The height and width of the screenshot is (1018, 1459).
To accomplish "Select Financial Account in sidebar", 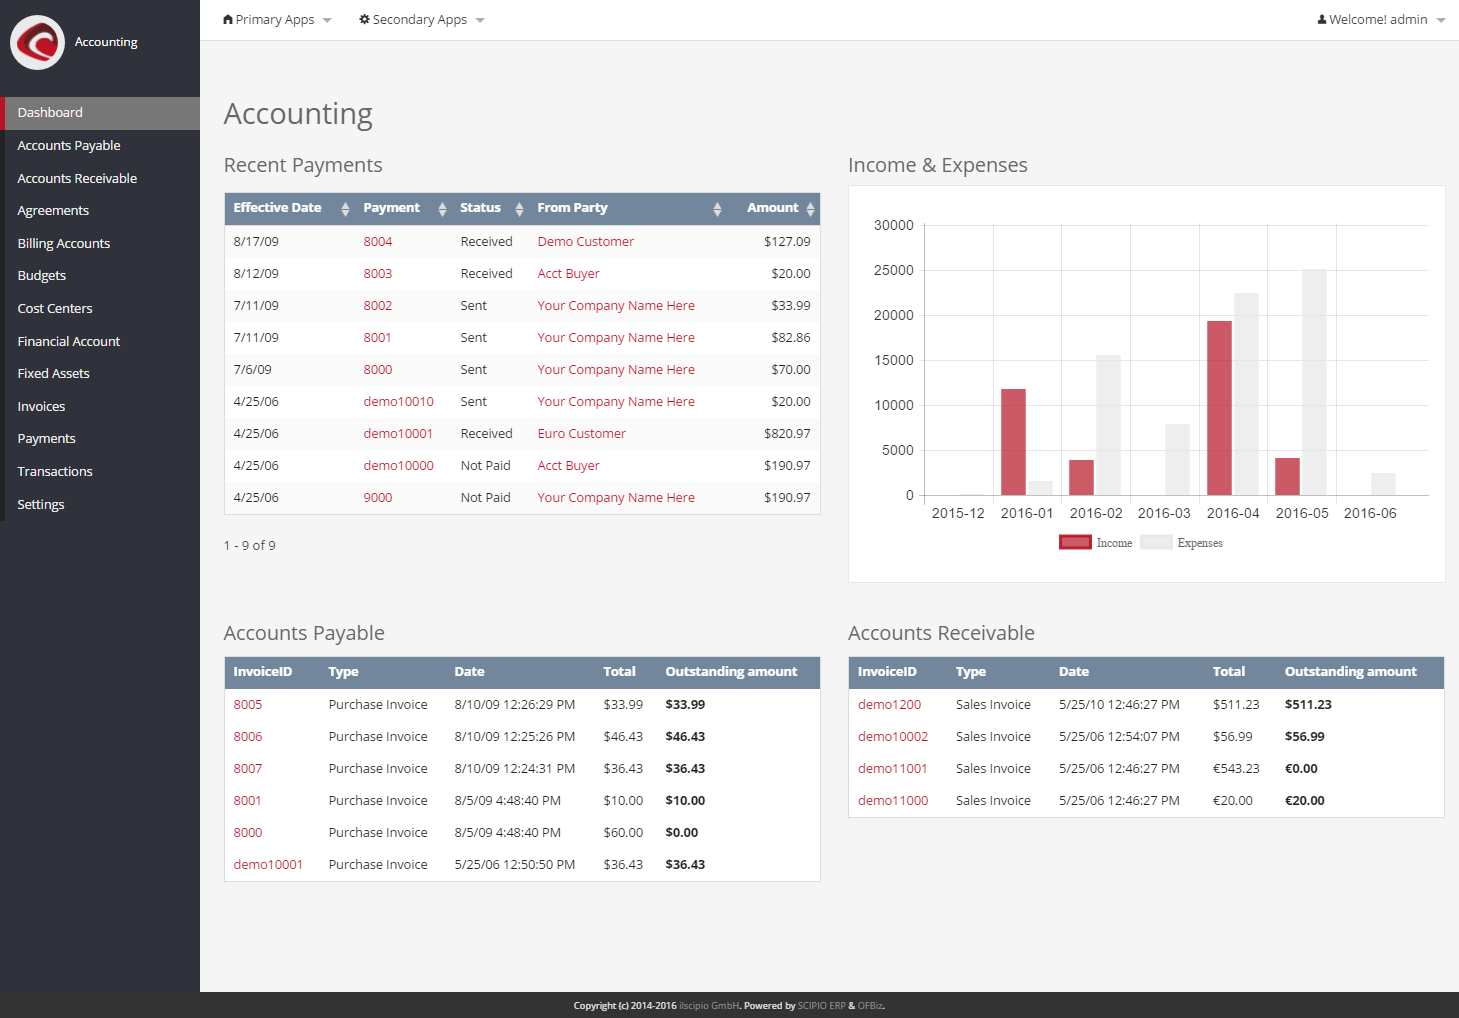I will click(x=69, y=342).
